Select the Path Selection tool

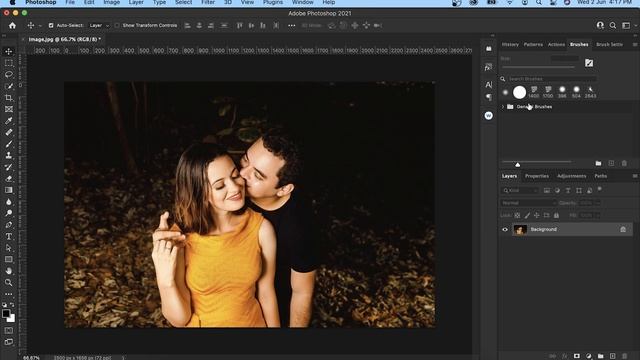coord(9,248)
